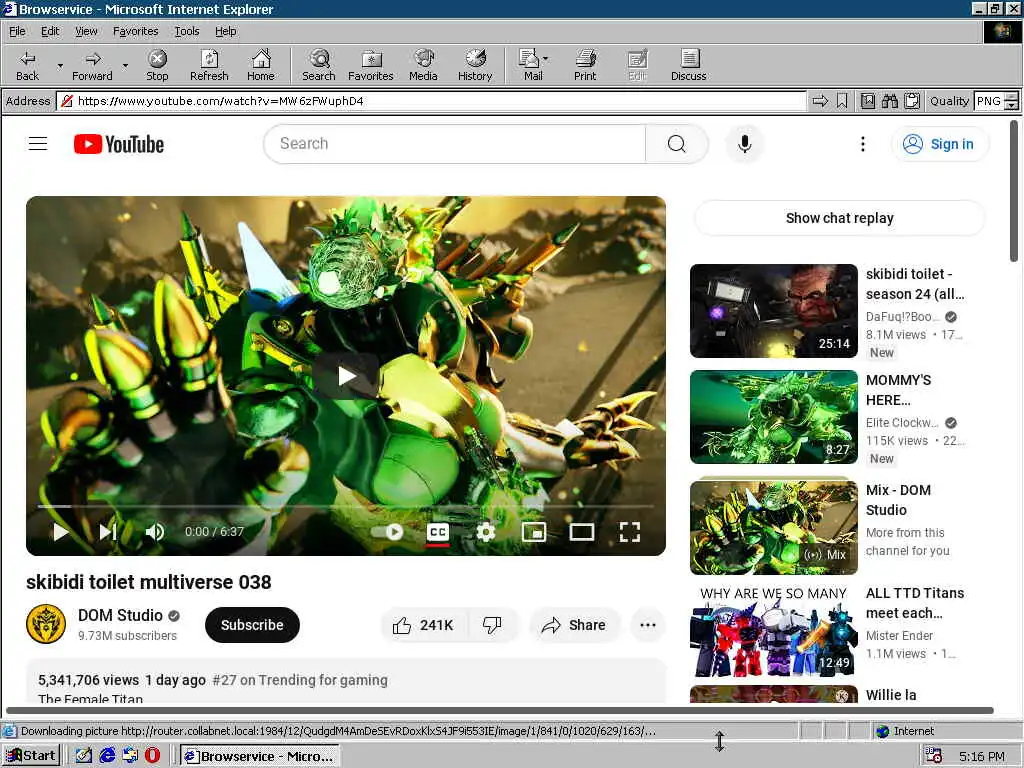Open the Tools menu

[187, 31]
